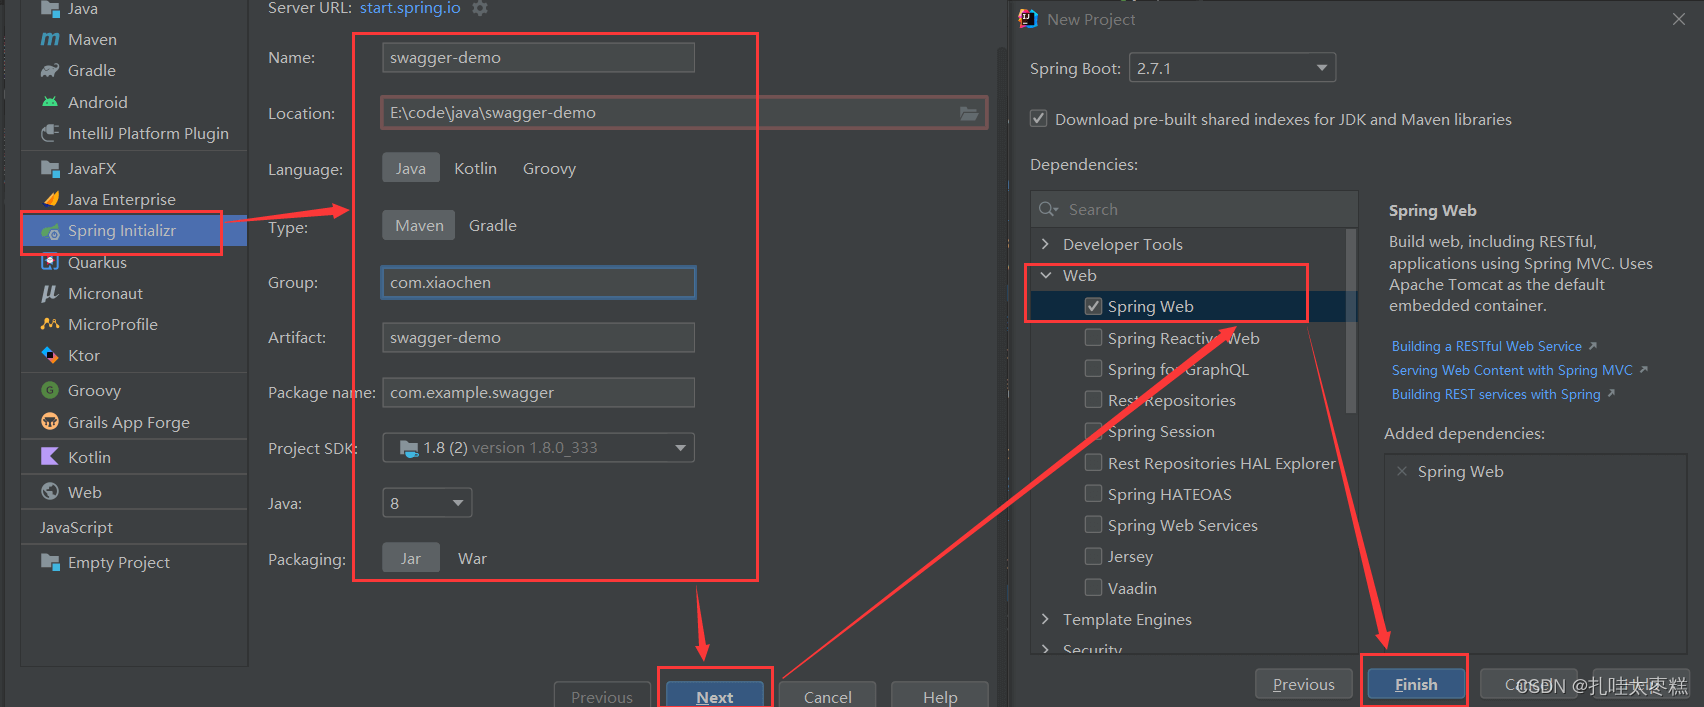Click the Spring Initializr leaf icon
This screenshot has width=1704, height=707.
(50, 231)
